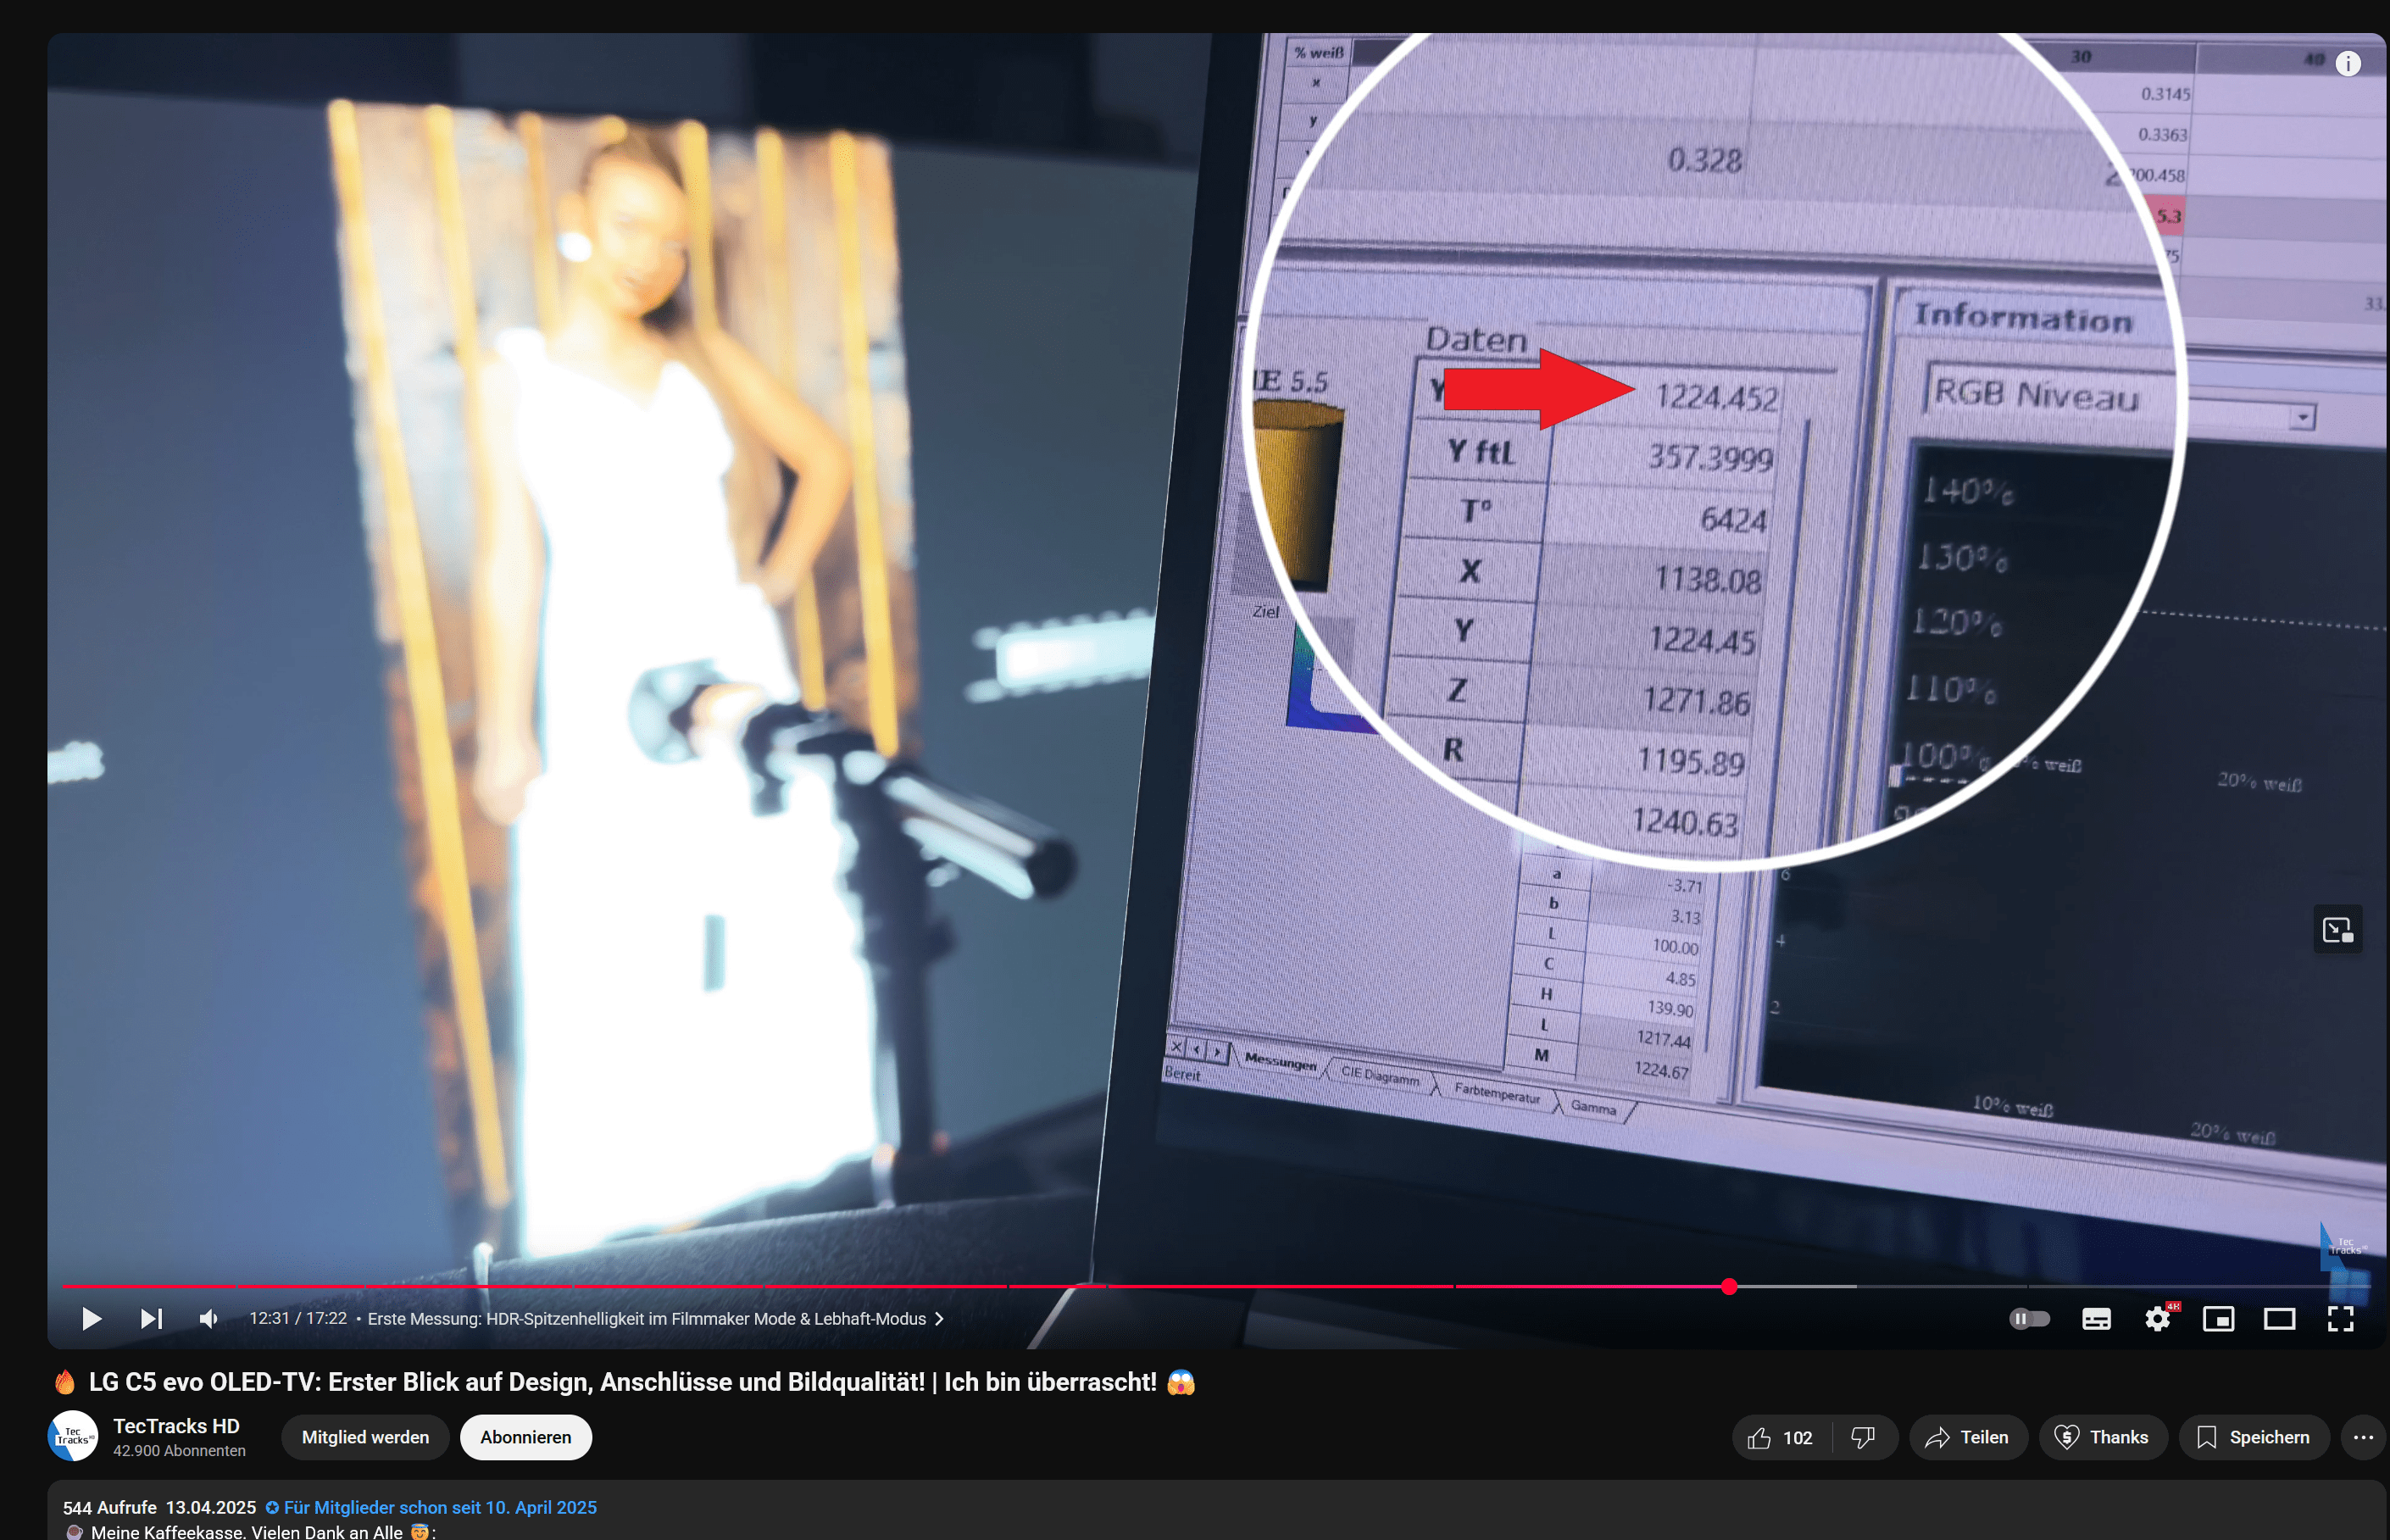The width and height of the screenshot is (2390, 1540).
Task: Click the '544 Aufrufe' text
Action: (110, 1507)
